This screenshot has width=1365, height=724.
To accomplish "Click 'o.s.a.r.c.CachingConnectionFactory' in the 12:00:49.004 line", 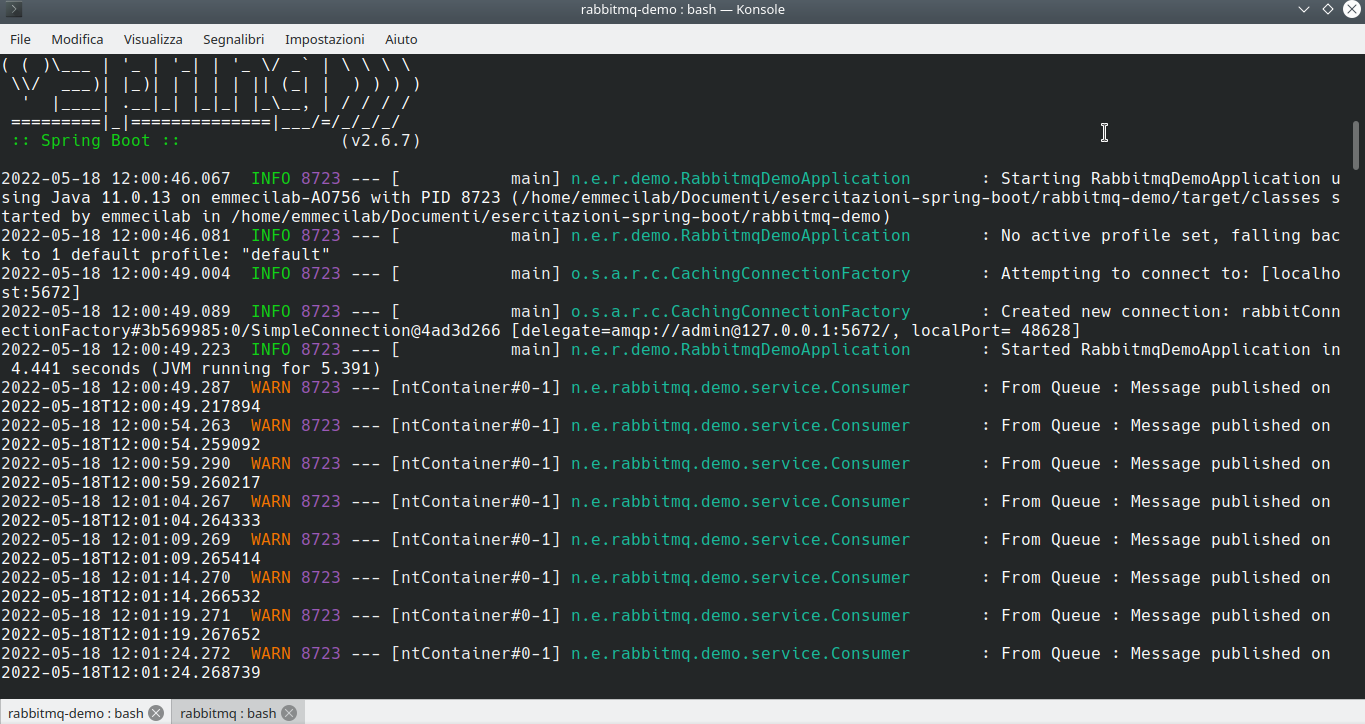I will point(740,274).
